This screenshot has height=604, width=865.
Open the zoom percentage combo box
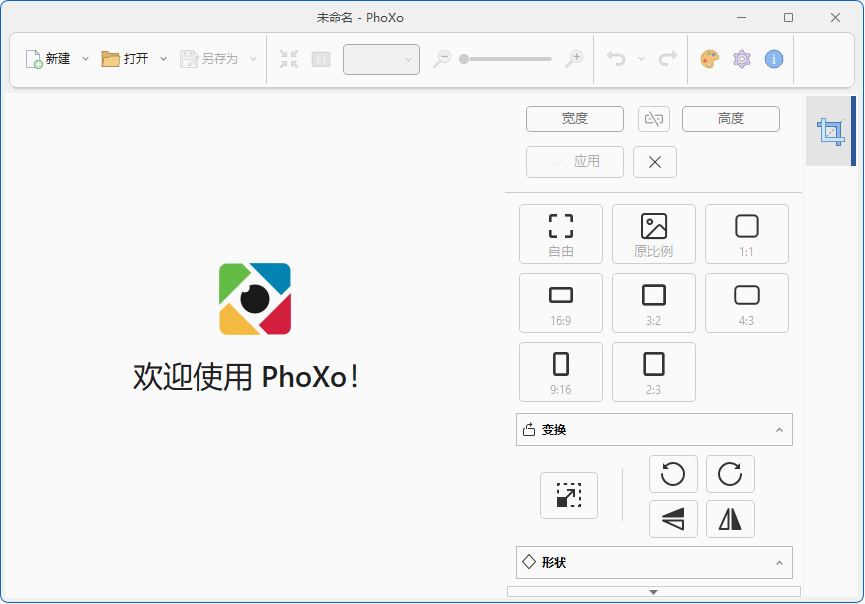coord(381,59)
